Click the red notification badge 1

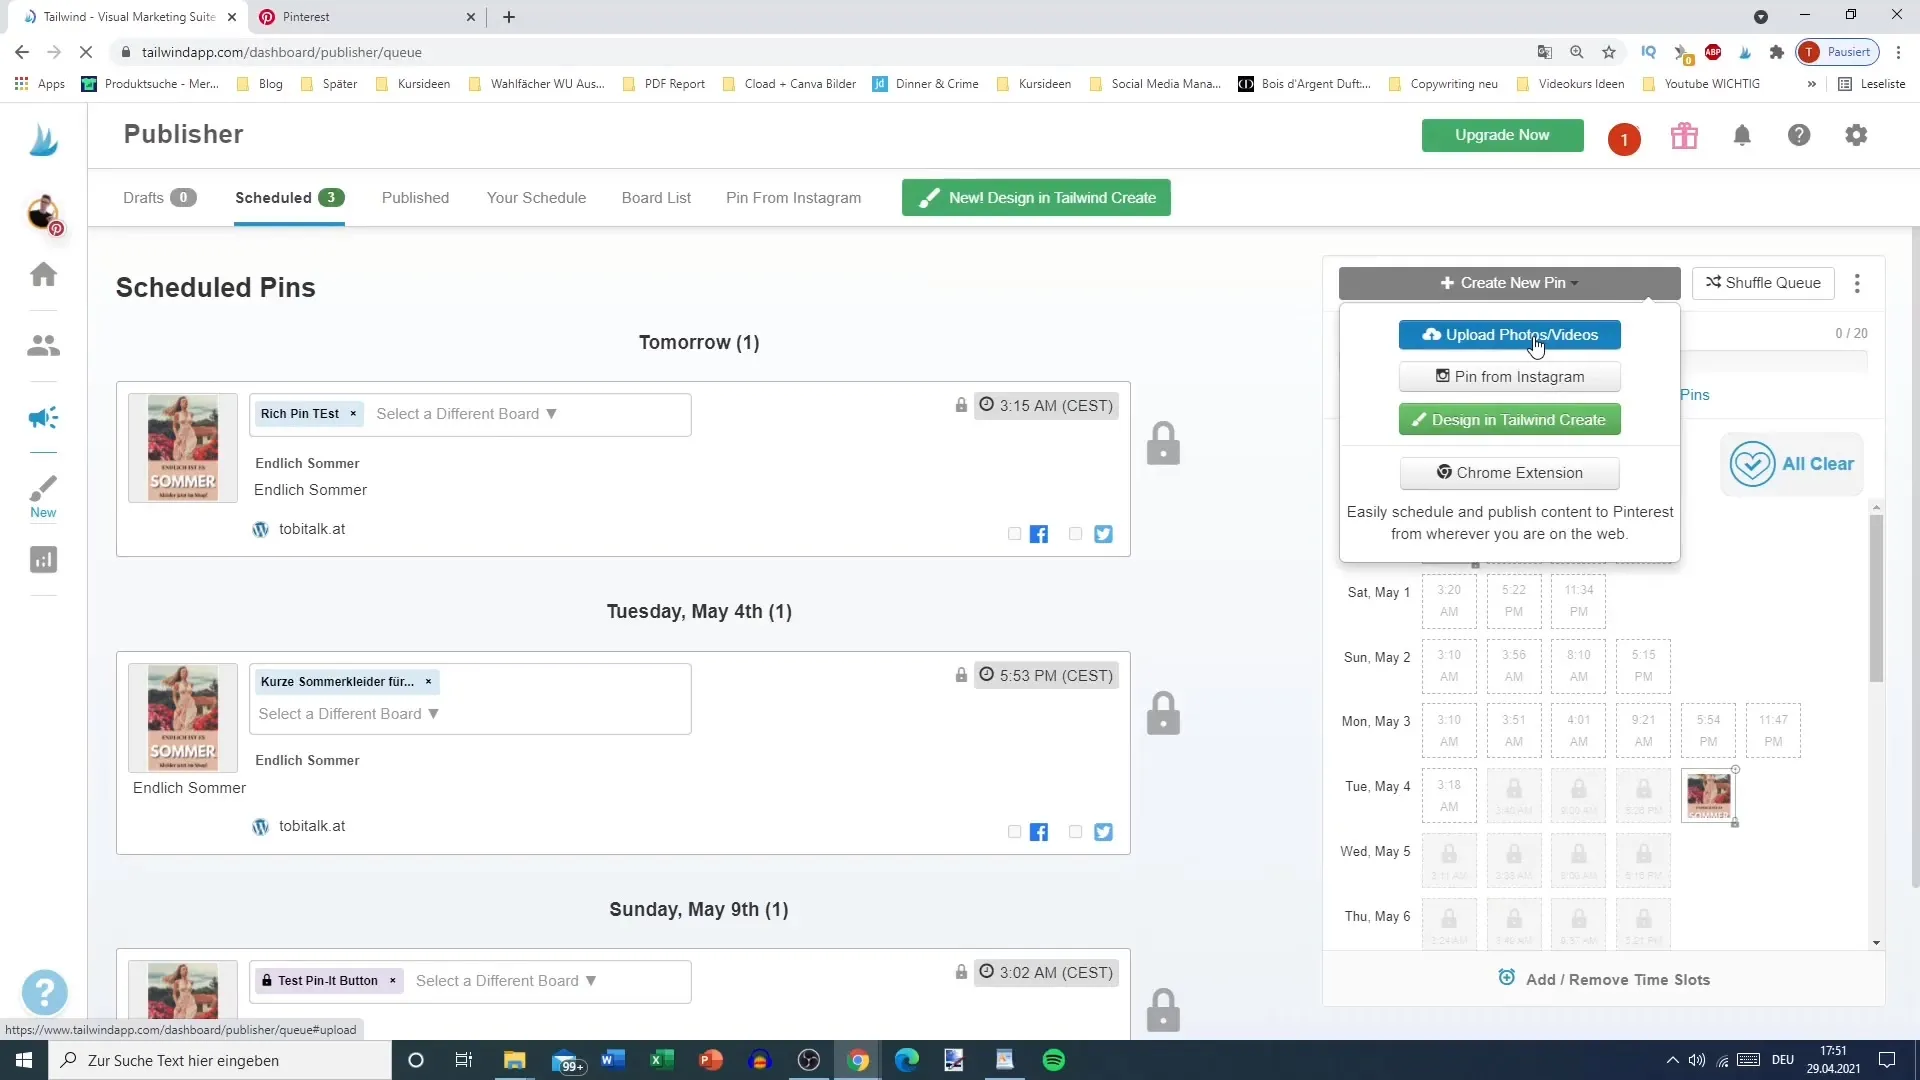click(x=1624, y=139)
